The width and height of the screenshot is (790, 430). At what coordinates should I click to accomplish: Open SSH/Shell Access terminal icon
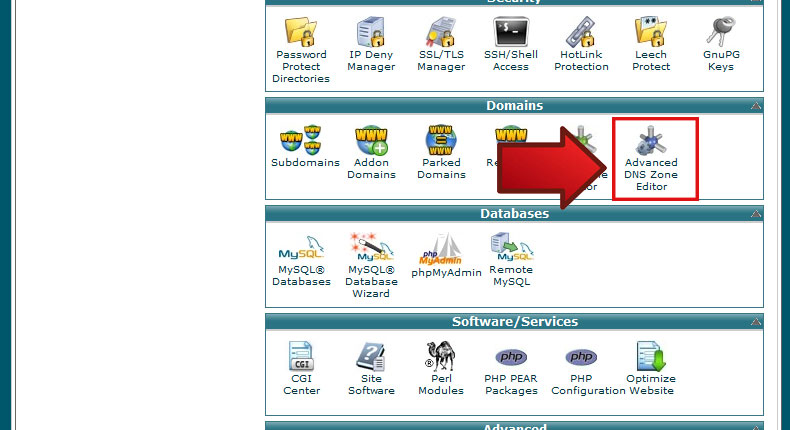tap(511, 31)
